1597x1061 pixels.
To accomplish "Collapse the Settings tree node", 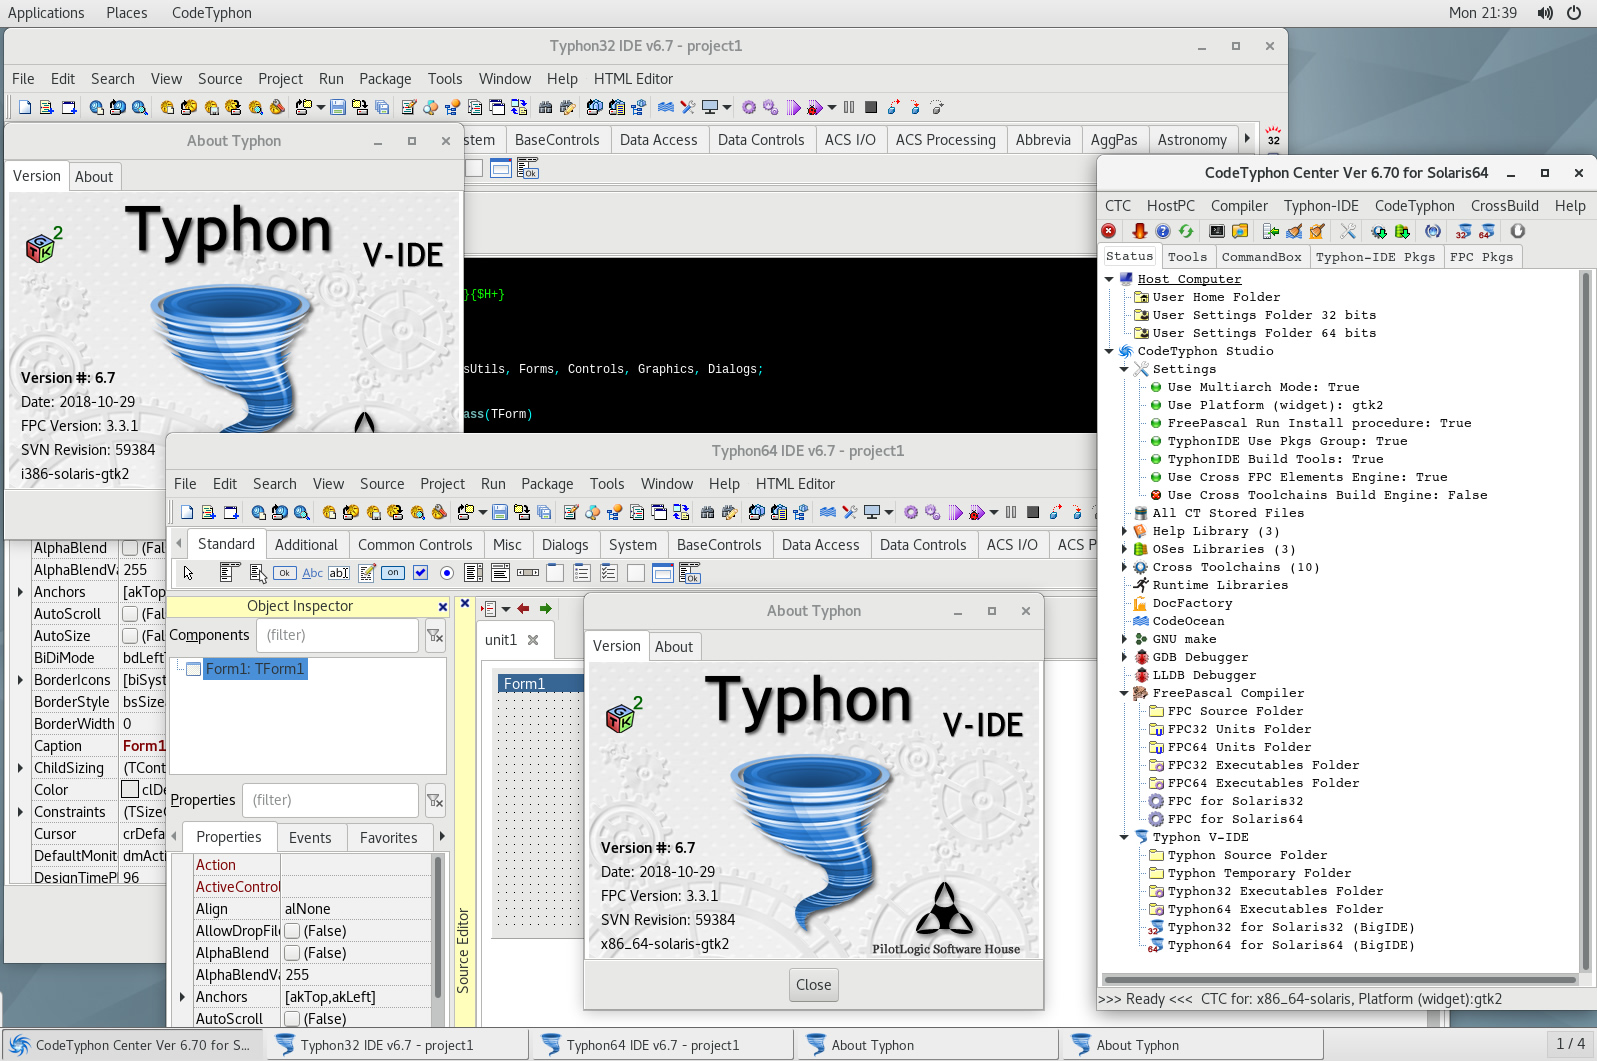I will [1124, 369].
